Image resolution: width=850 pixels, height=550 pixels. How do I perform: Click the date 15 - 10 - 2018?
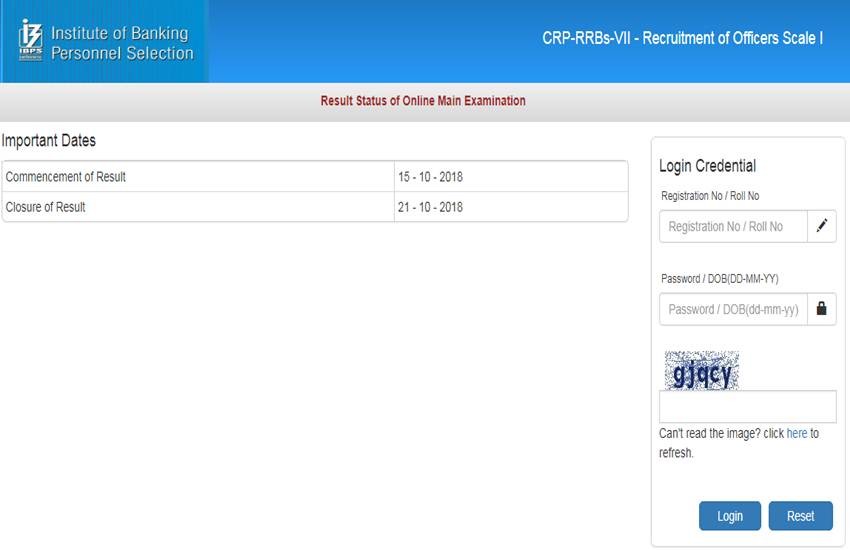[x=430, y=177]
